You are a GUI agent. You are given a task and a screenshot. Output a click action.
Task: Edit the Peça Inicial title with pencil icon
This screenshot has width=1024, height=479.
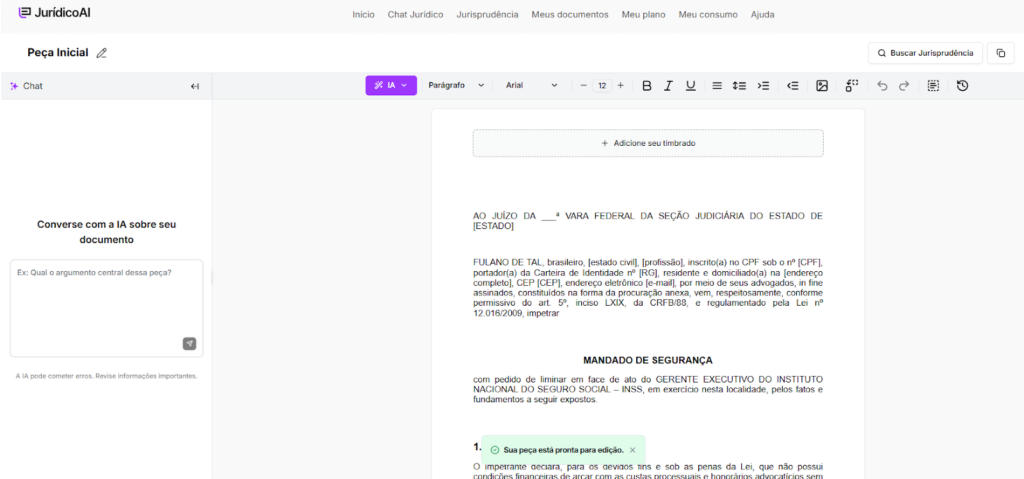point(101,54)
